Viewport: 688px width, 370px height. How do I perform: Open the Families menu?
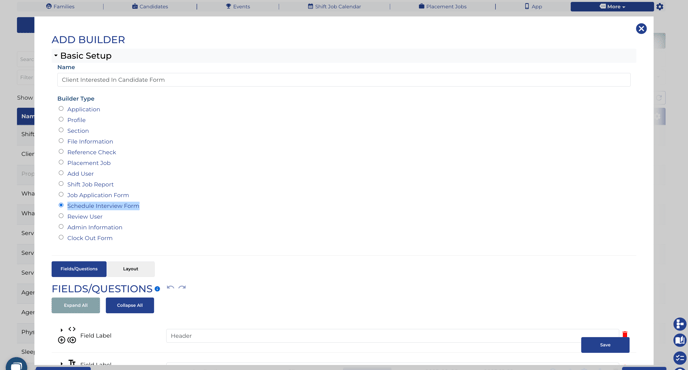60,7
